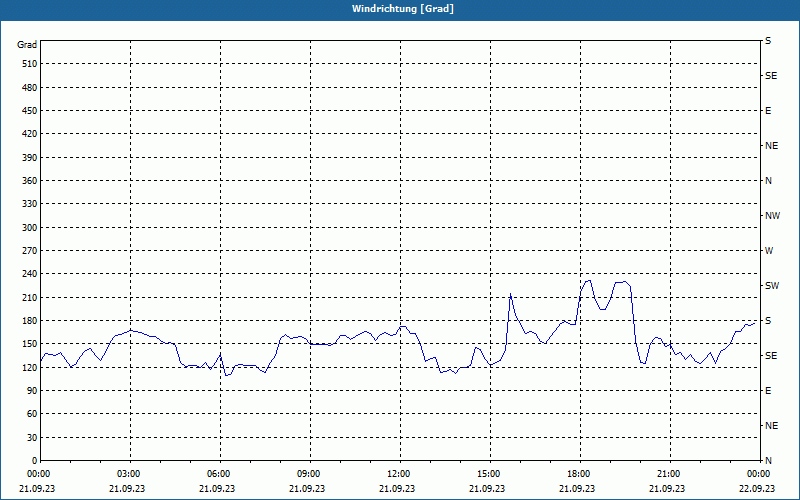Click the 03:00 time label
The height and width of the screenshot is (500, 800).
pyautogui.click(x=130, y=474)
